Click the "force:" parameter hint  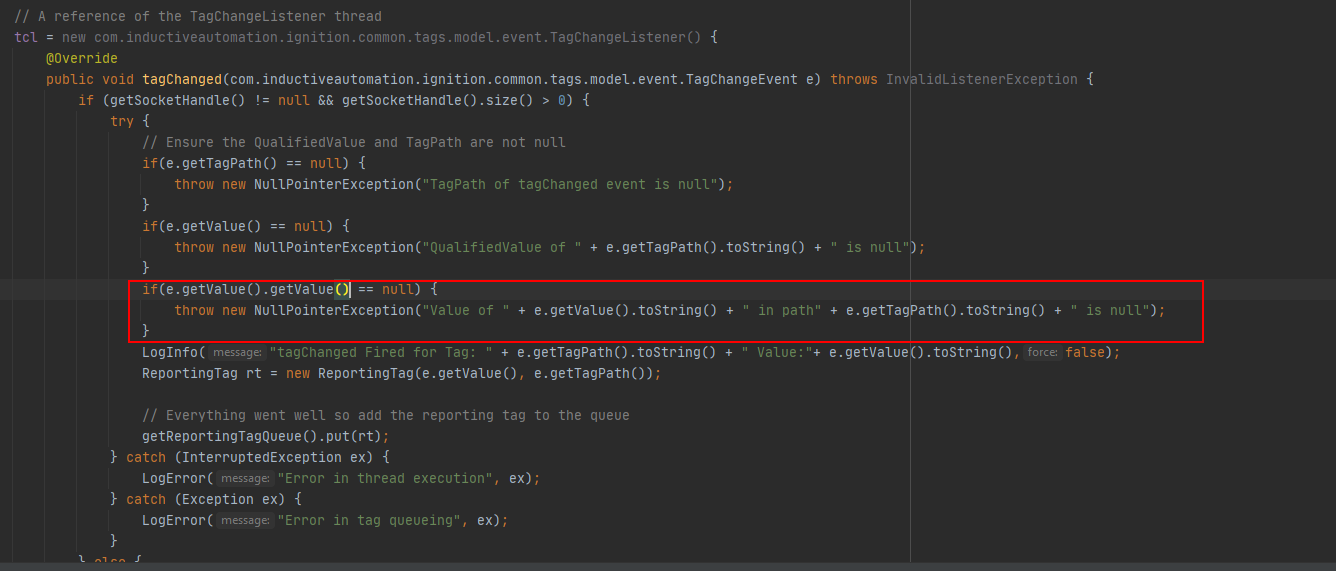tap(1042, 352)
